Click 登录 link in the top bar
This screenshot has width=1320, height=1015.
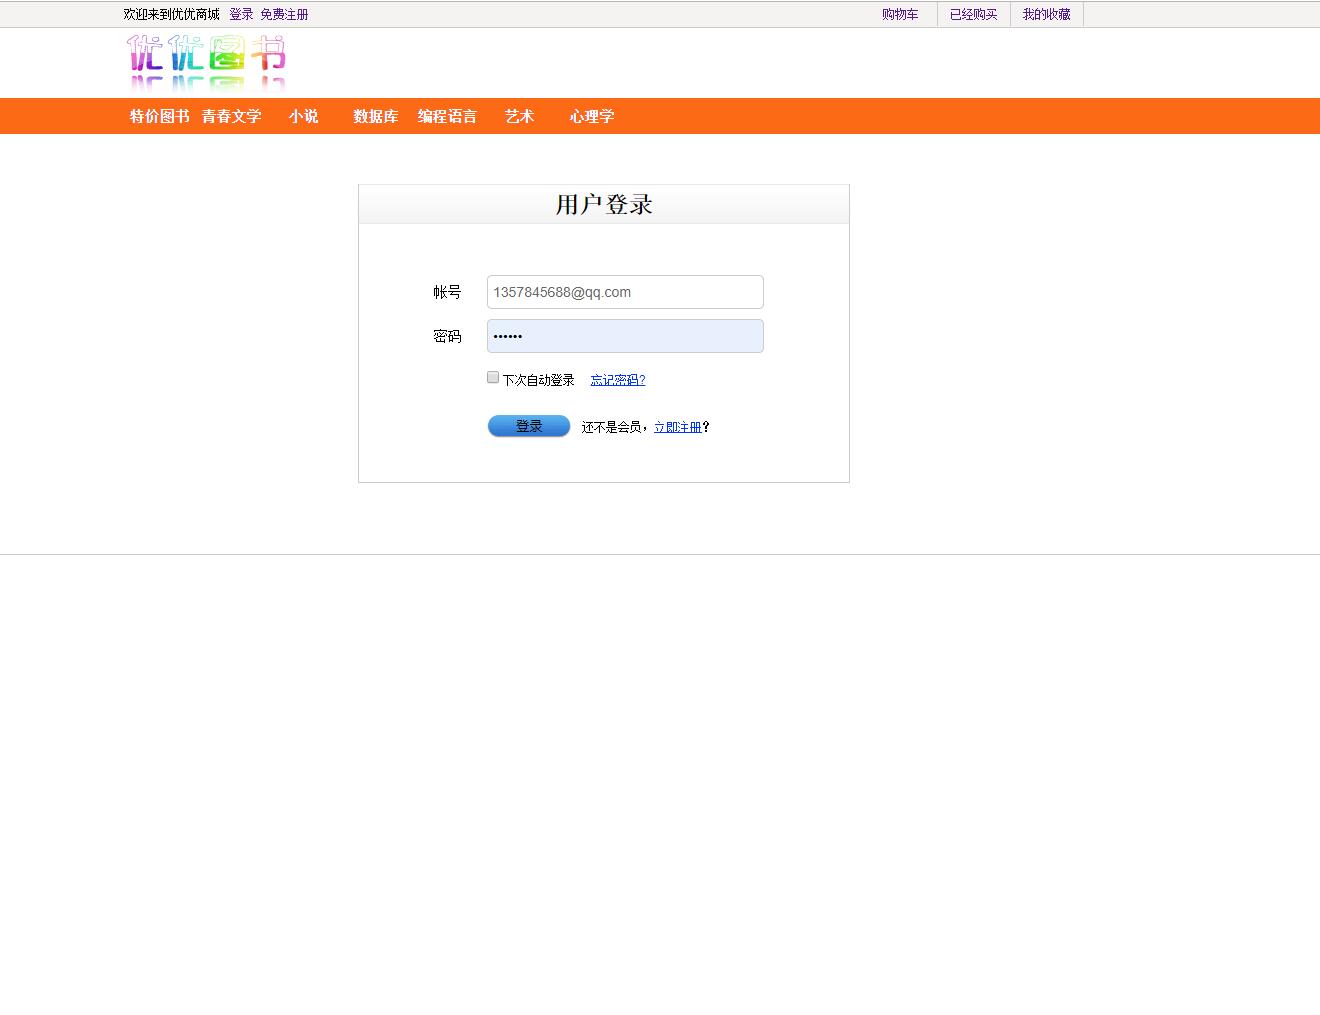click(239, 14)
